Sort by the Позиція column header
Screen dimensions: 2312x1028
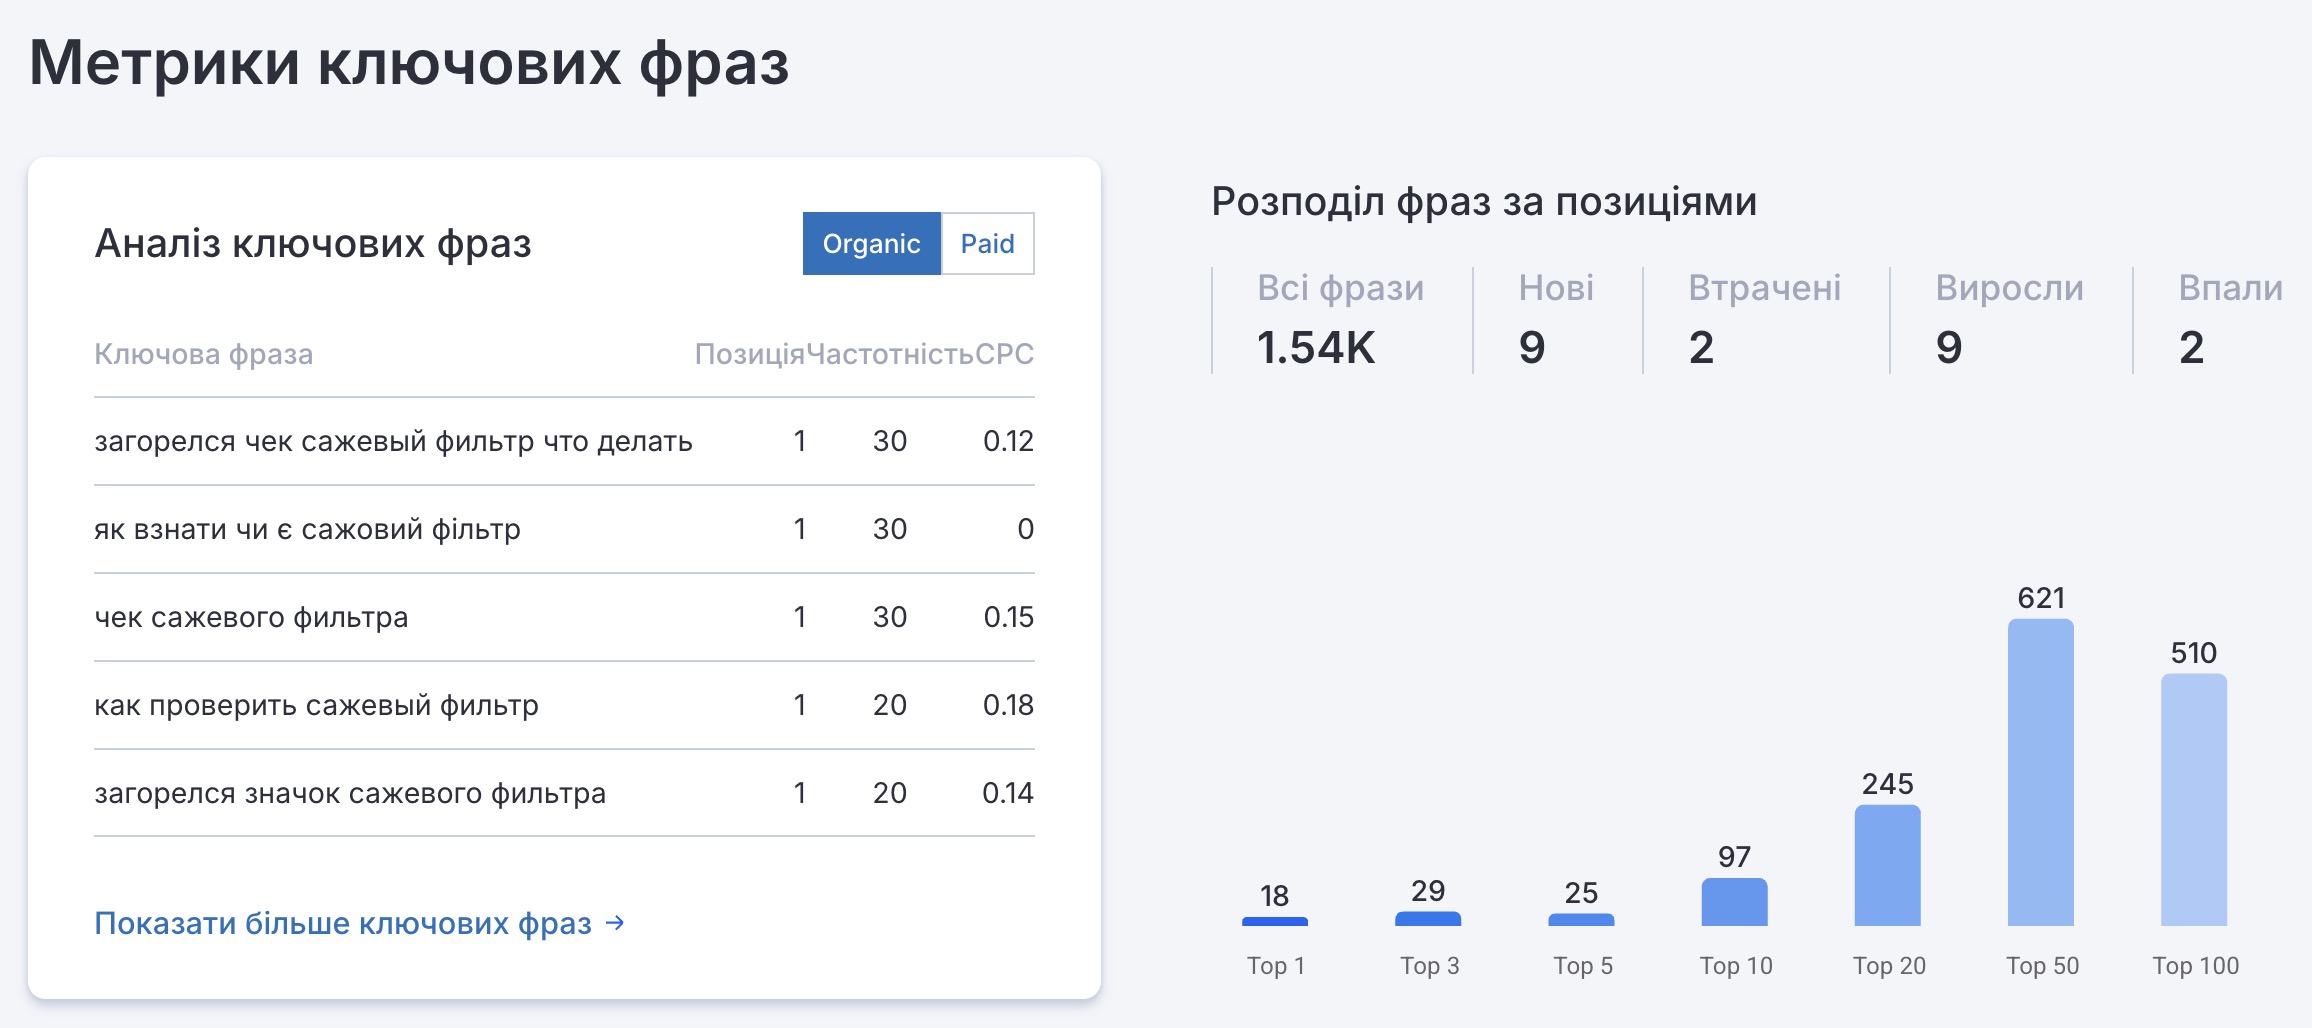(x=749, y=354)
